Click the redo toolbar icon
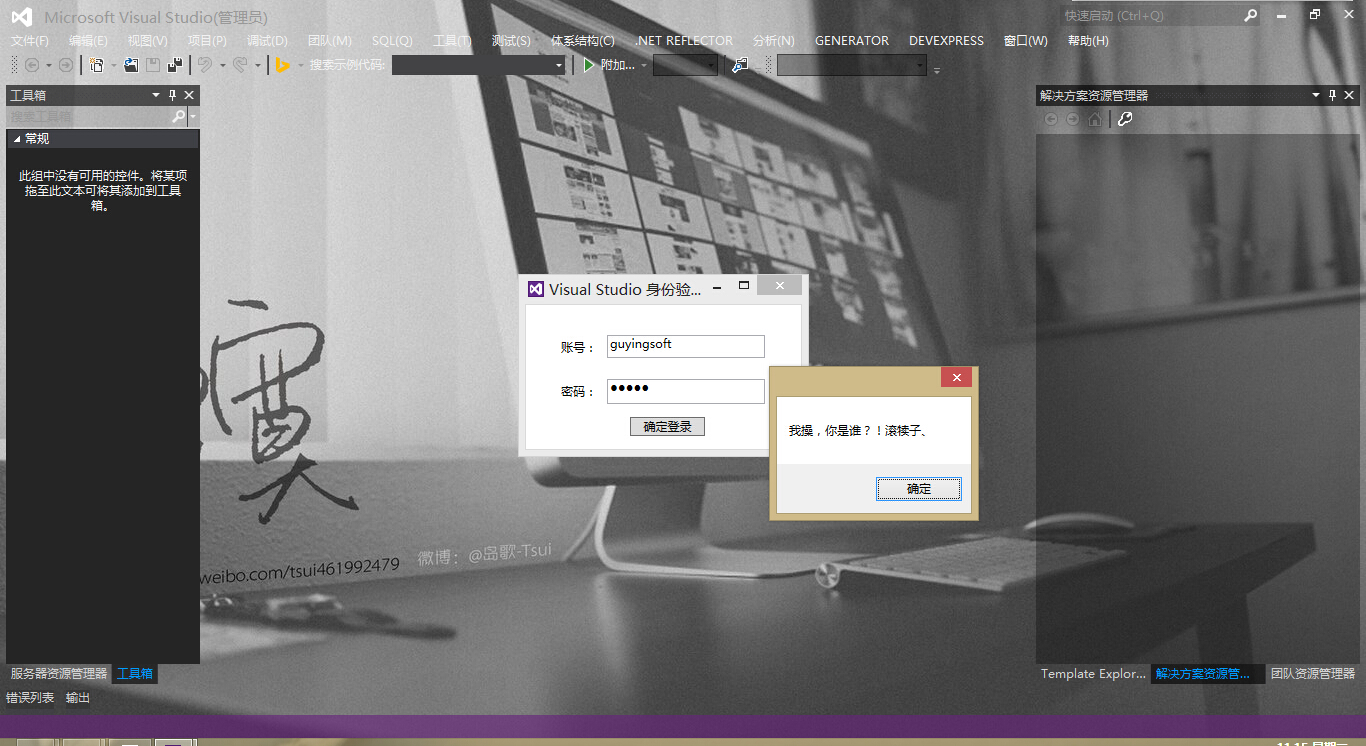This screenshot has height=746, width=1366. [239, 65]
